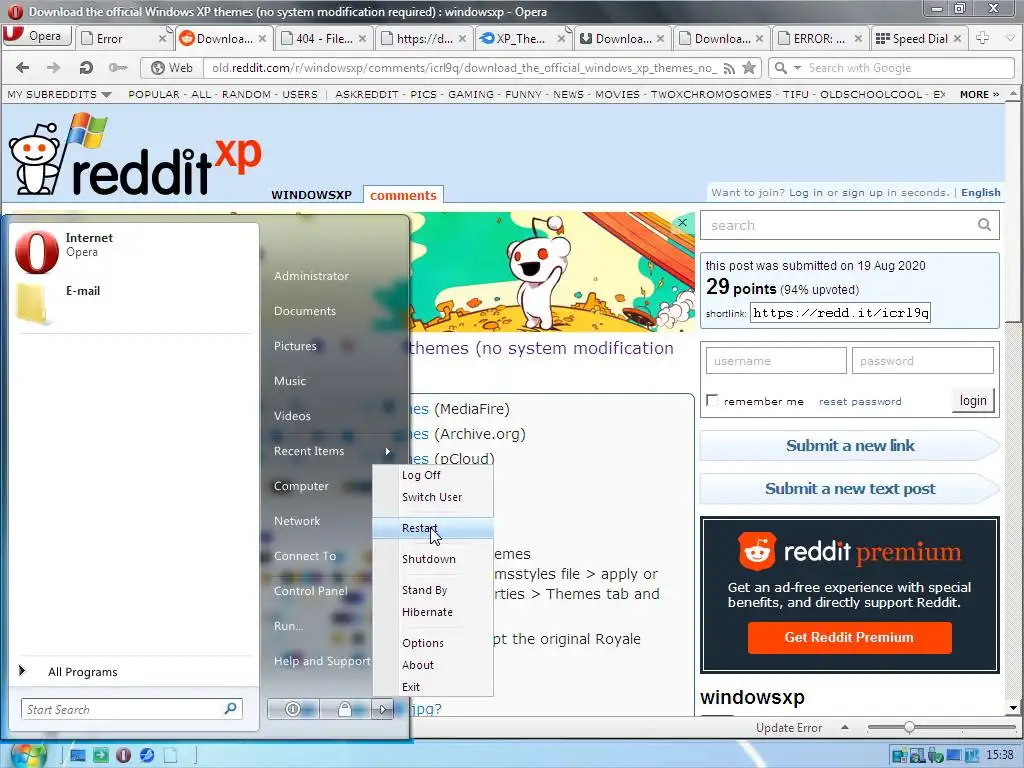This screenshot has width=1024, height=768.
Task: Bookmark page with the star icon
Action: pos(749,67)
